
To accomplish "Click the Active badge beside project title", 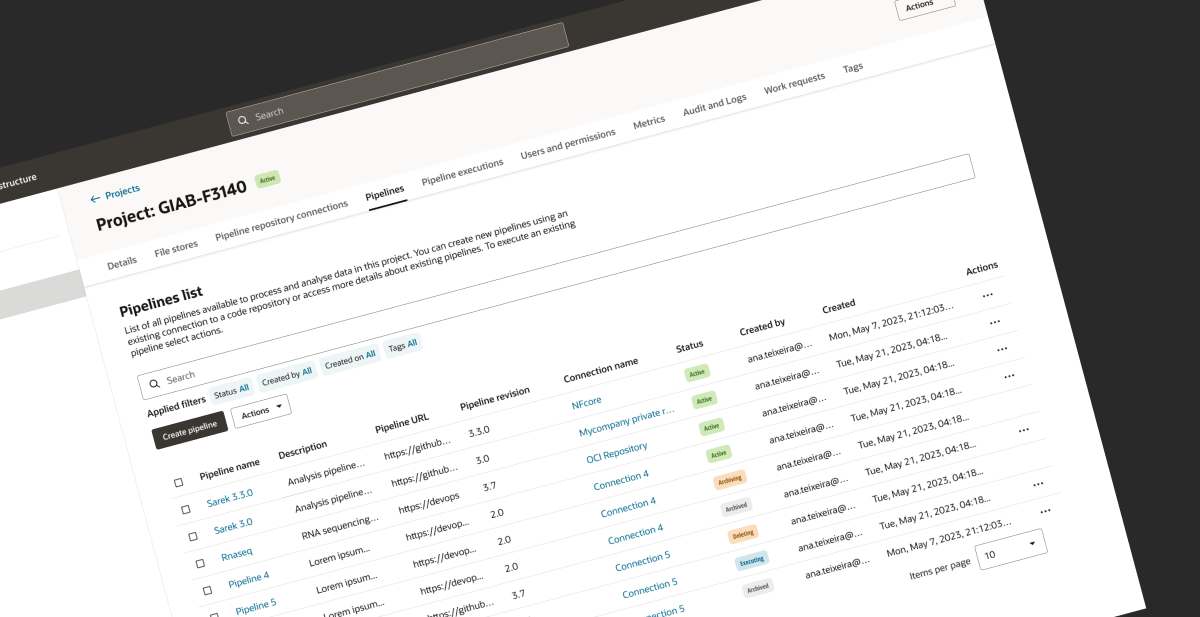I will click(x=267, y=180).
